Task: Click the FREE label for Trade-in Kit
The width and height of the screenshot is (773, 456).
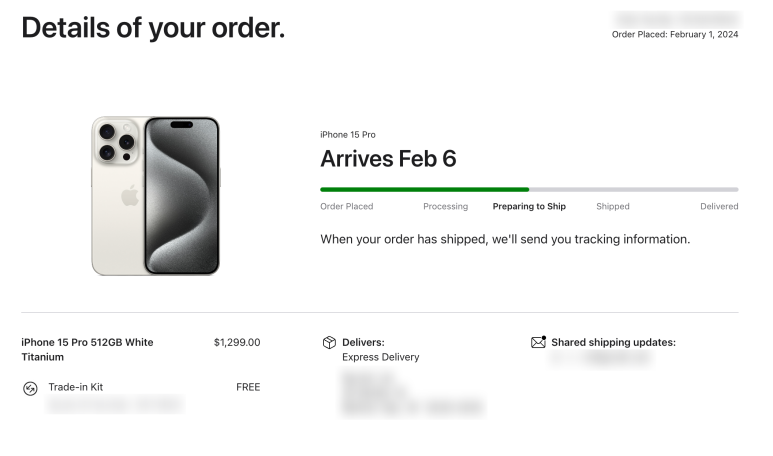Action: [x=248, y=387]
